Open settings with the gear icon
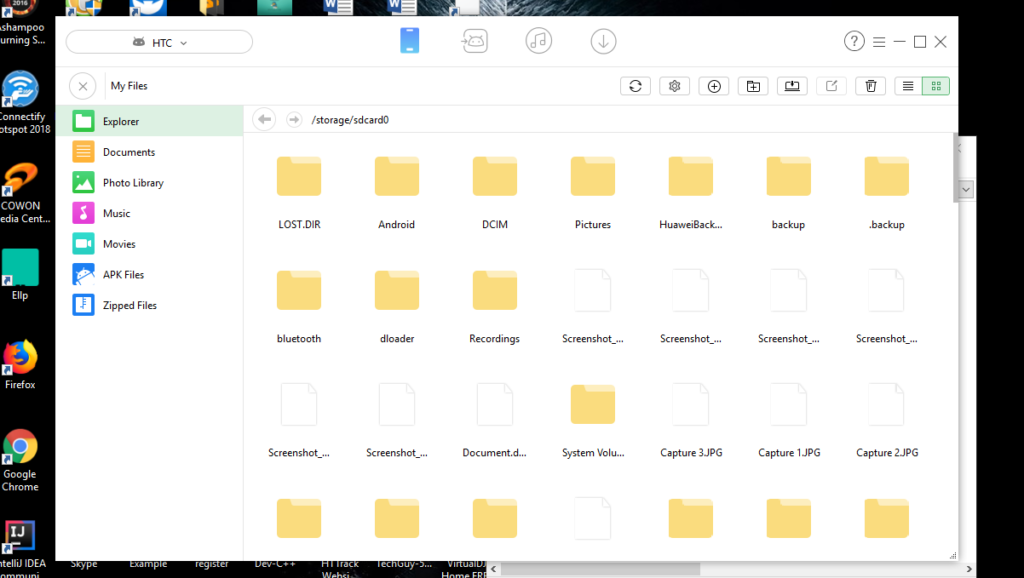 (x=675, y=86)
